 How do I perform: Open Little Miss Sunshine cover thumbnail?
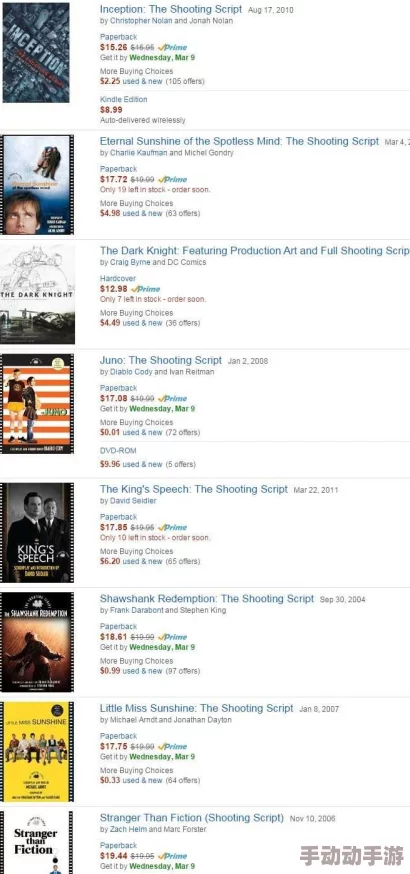pyautogui.click(x=37, y=752)
